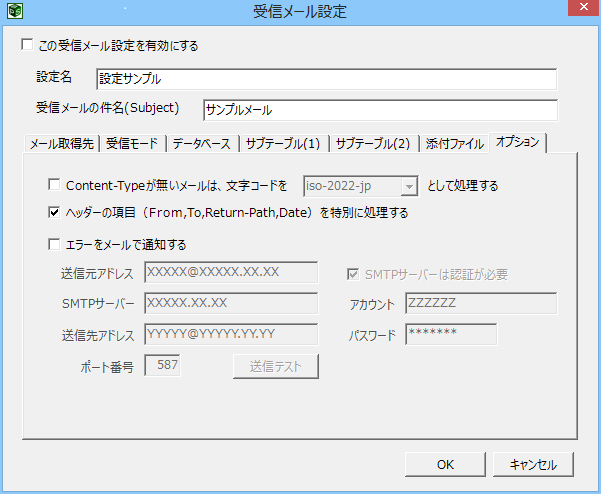Screen dimensions: 601x494
Task: Click the application icon in title bar
Action: pos(15,11)
